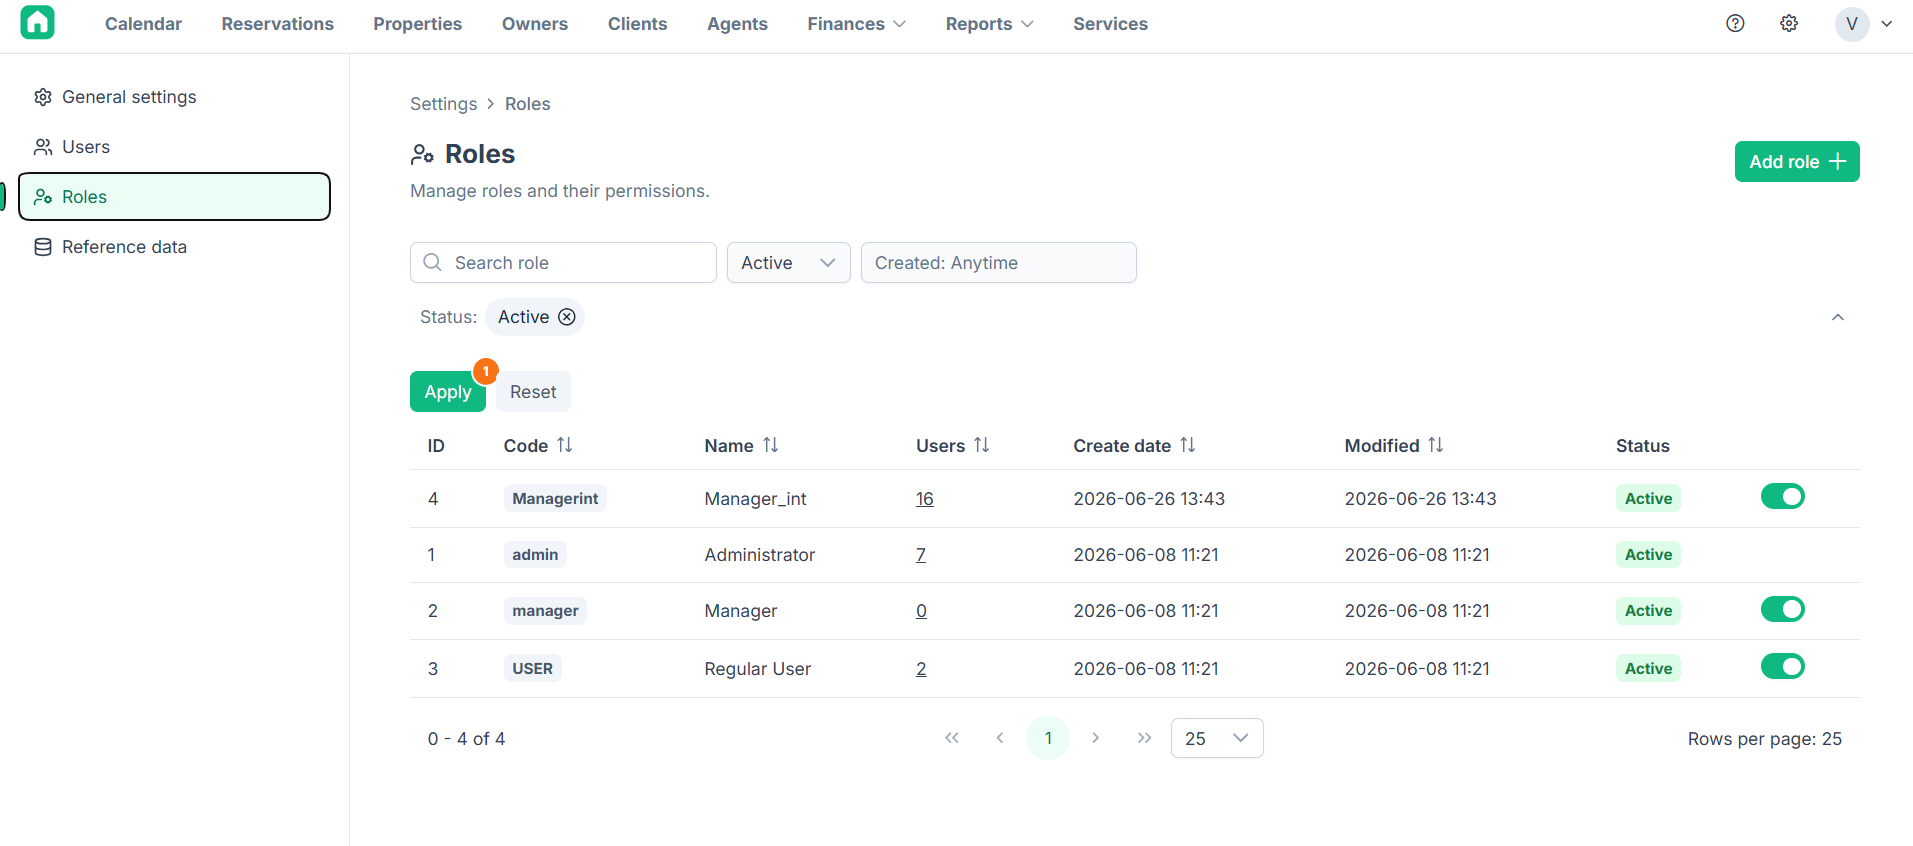1913x846 pixels.
Task: Toggle off the Manager role switch
Action: (x=1782, y=609)
